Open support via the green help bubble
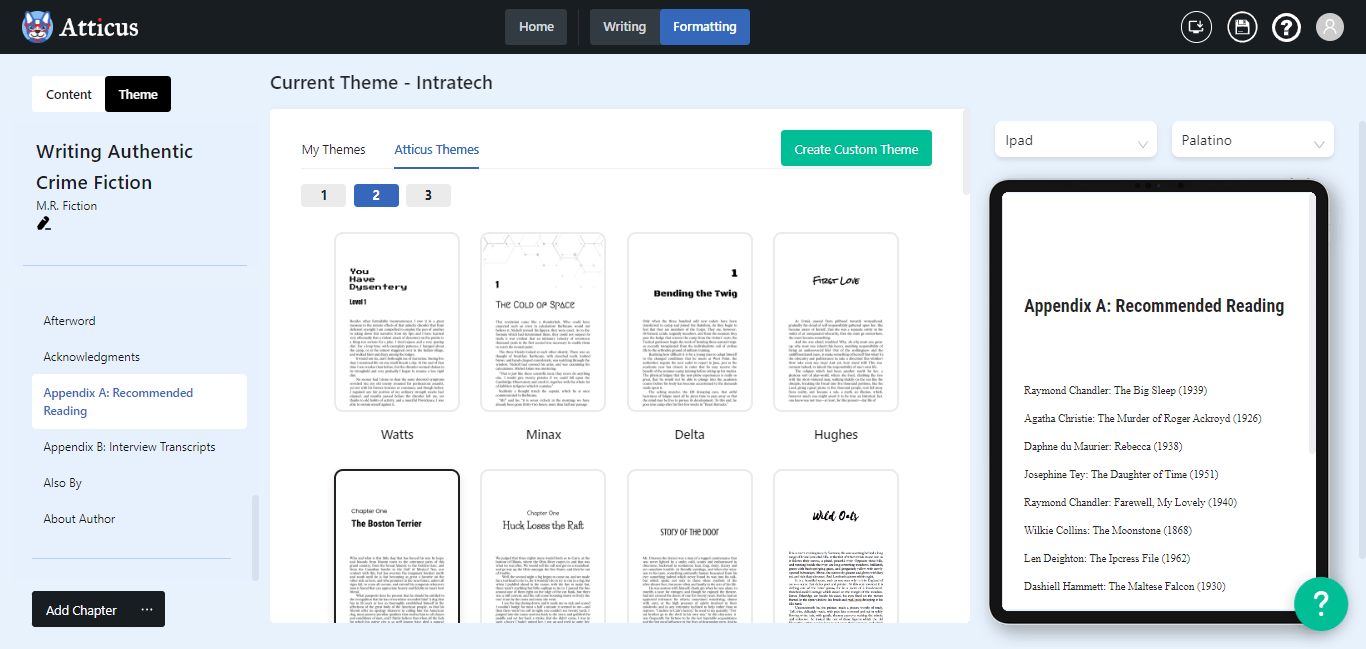 pos(1321,604)
